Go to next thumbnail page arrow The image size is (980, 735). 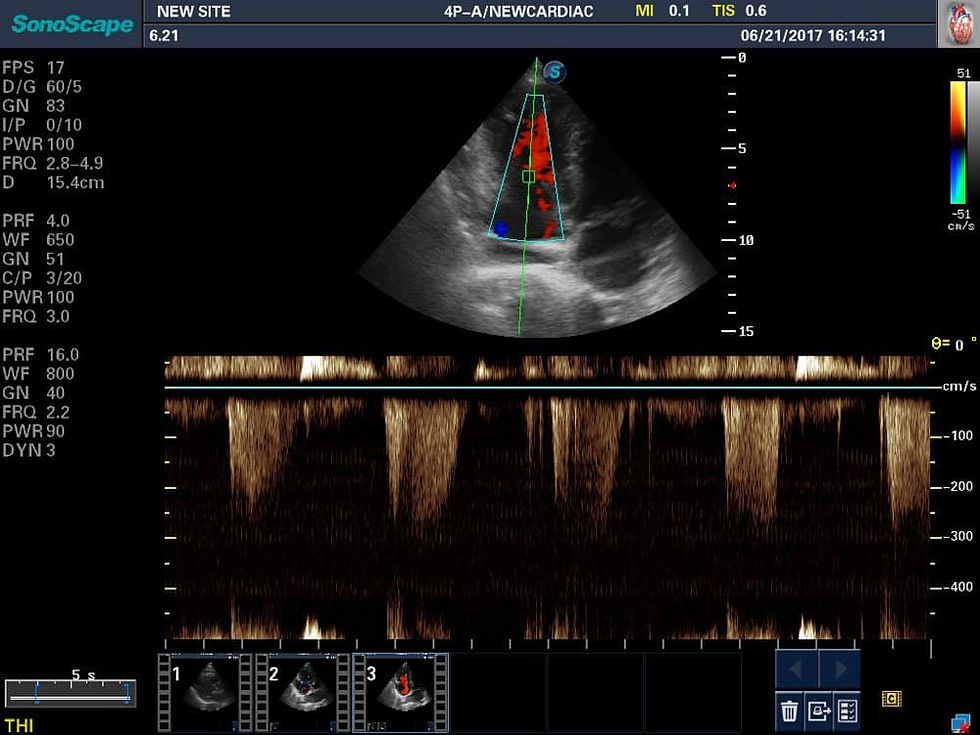tap(840, 669)
